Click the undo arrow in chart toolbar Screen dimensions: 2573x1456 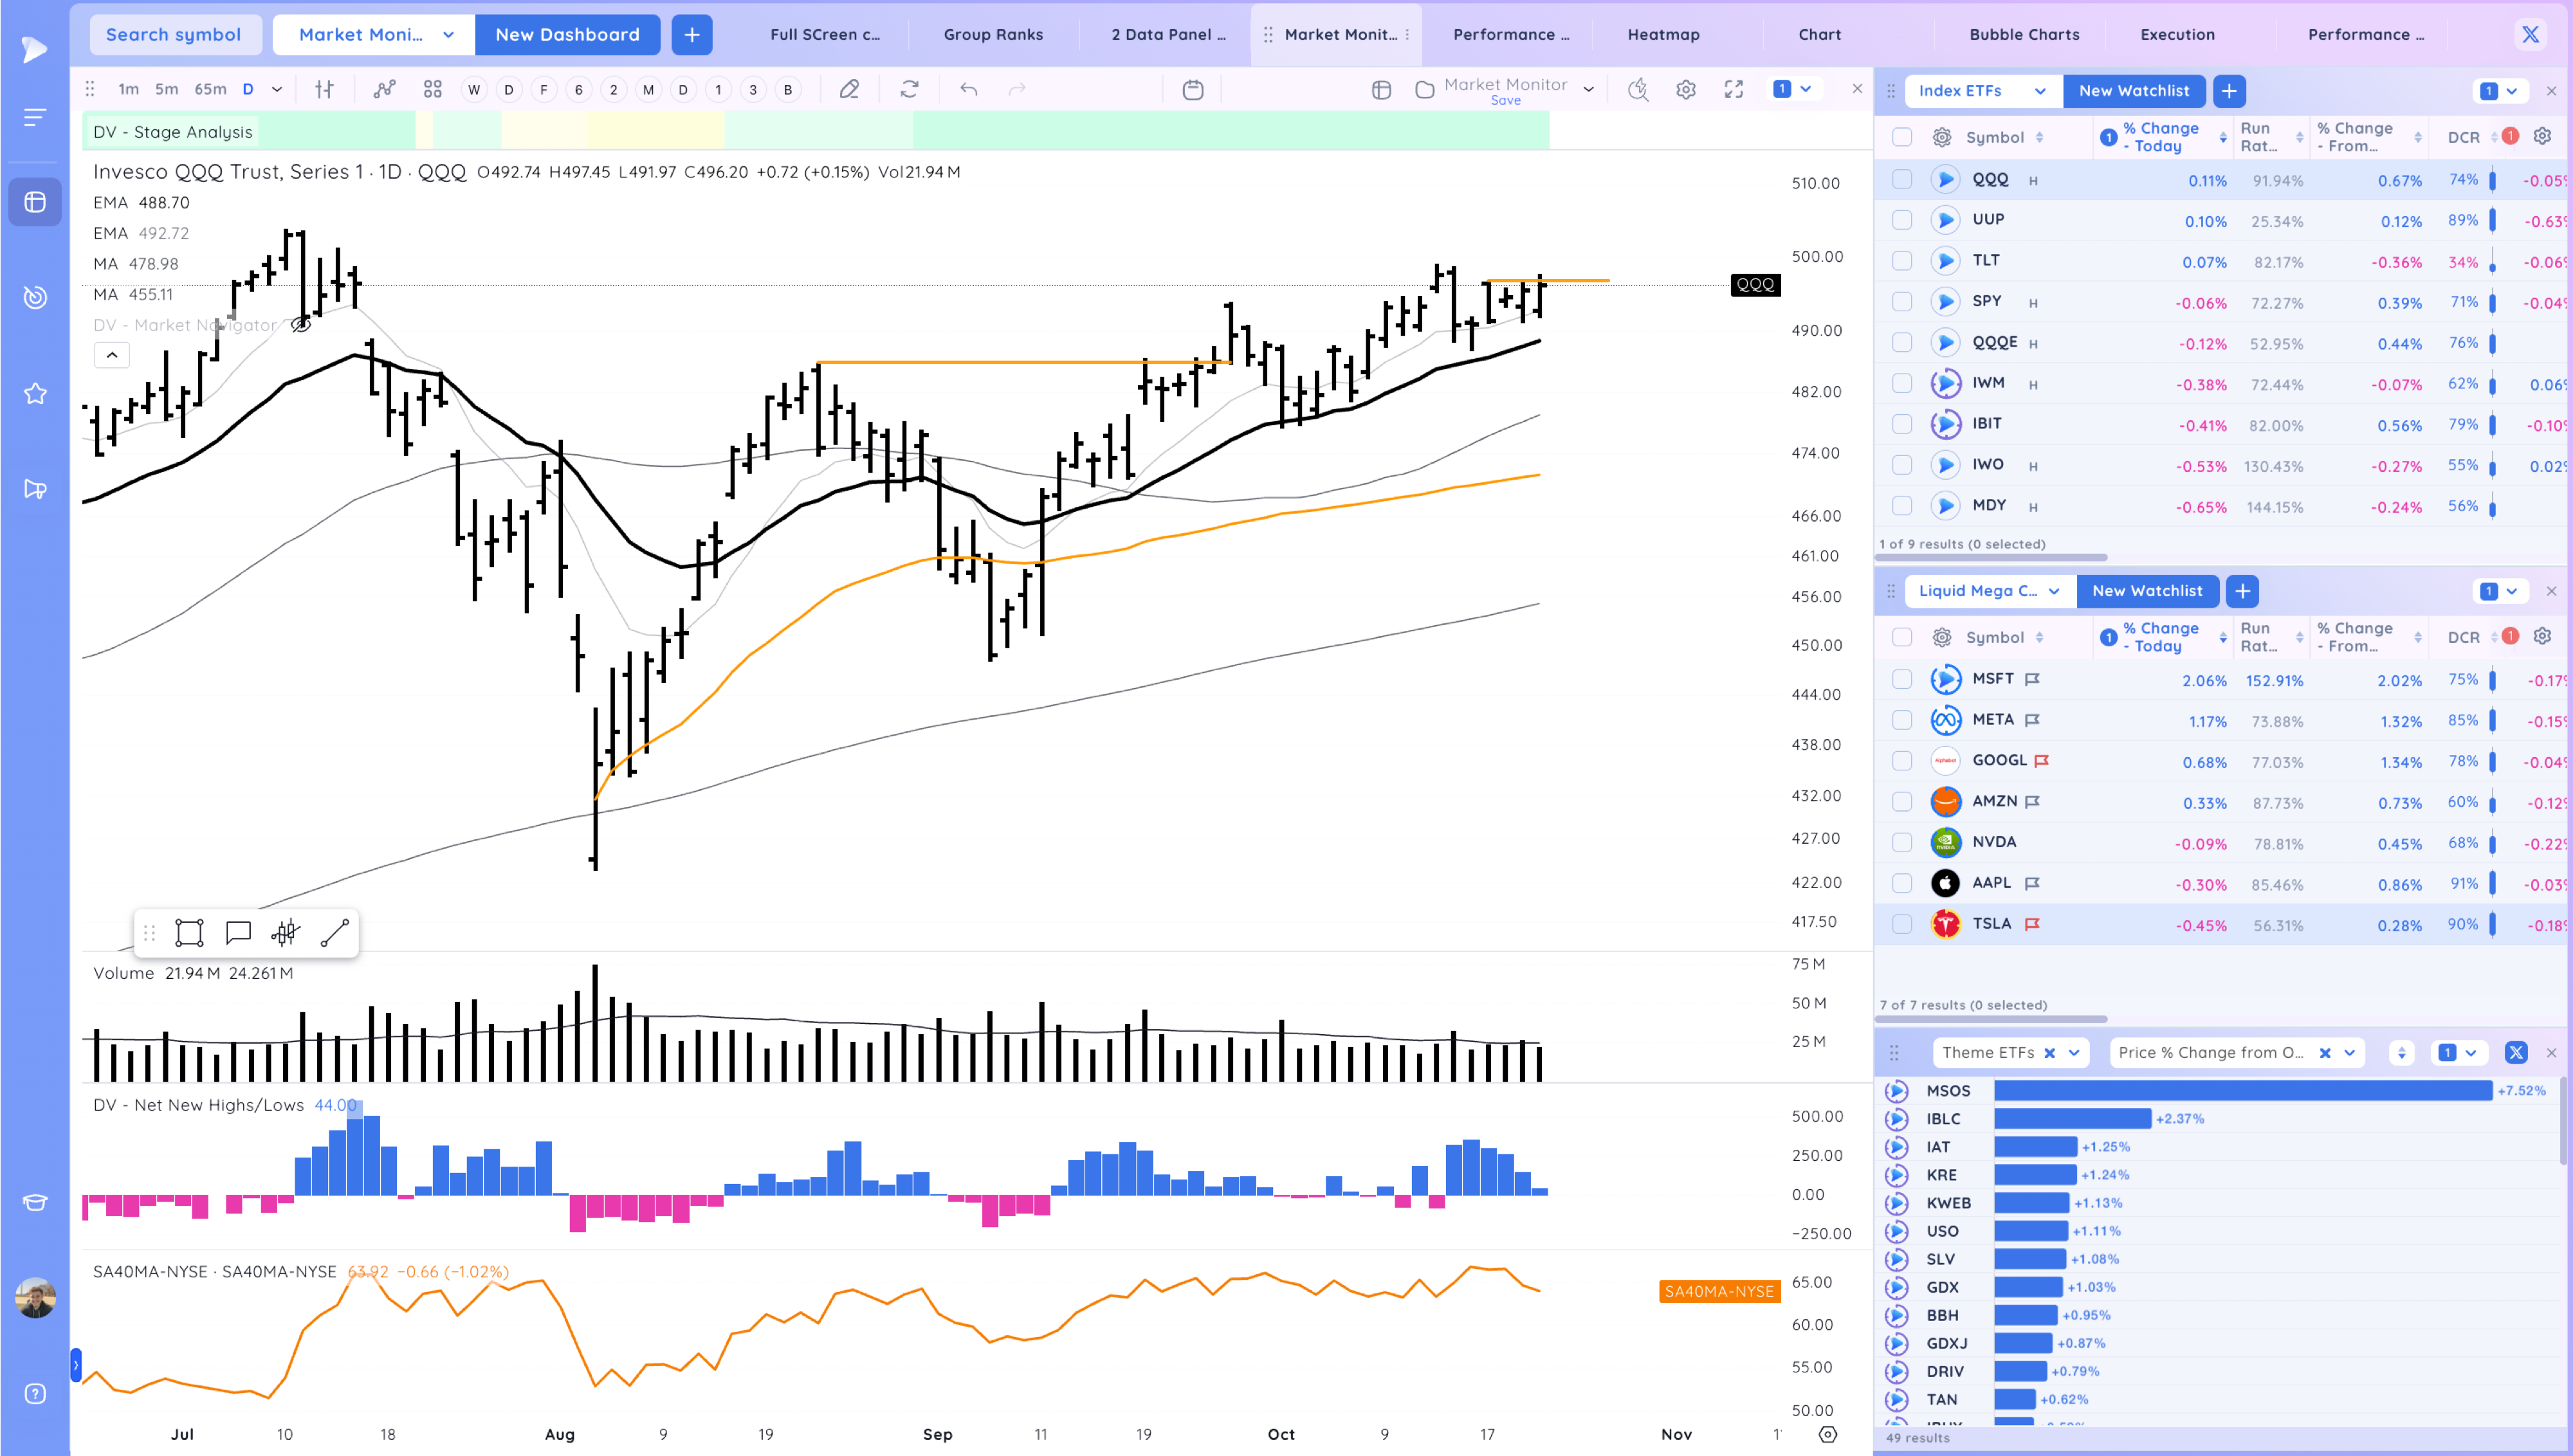(968, 90)
